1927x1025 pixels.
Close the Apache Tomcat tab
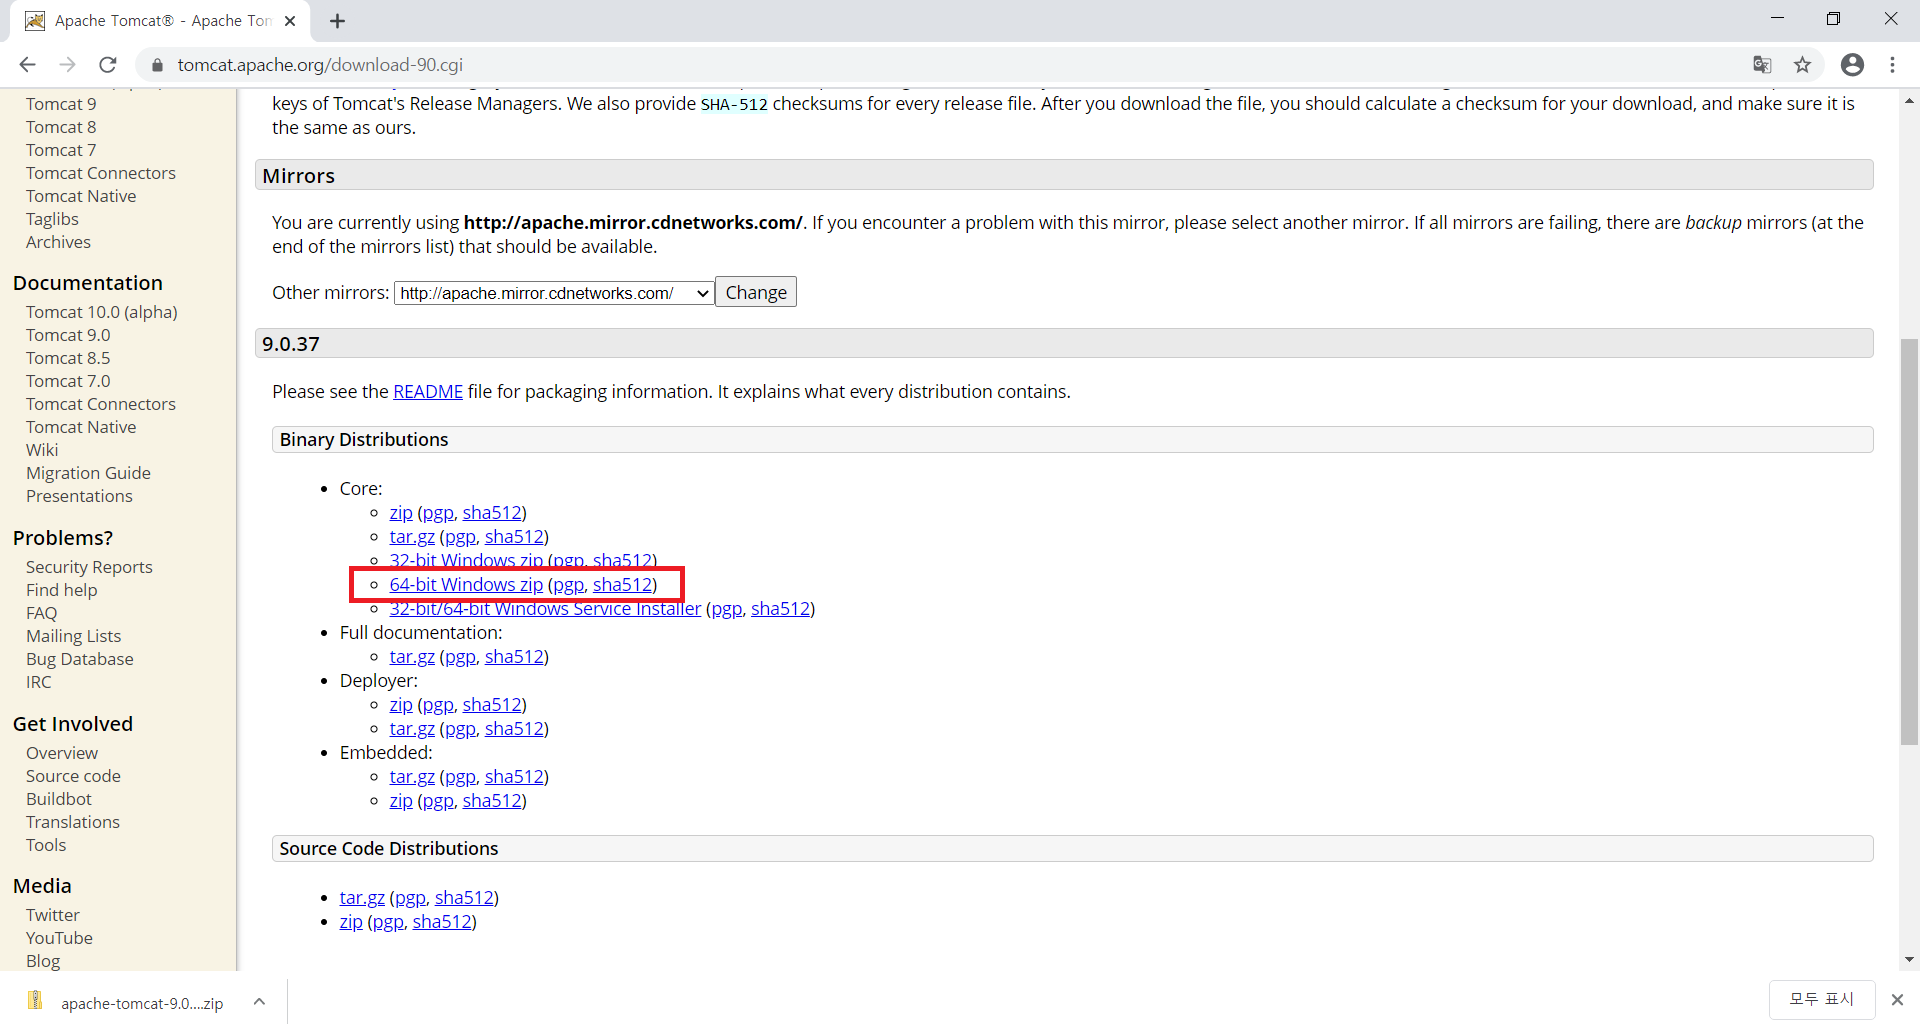pos(290,21)
